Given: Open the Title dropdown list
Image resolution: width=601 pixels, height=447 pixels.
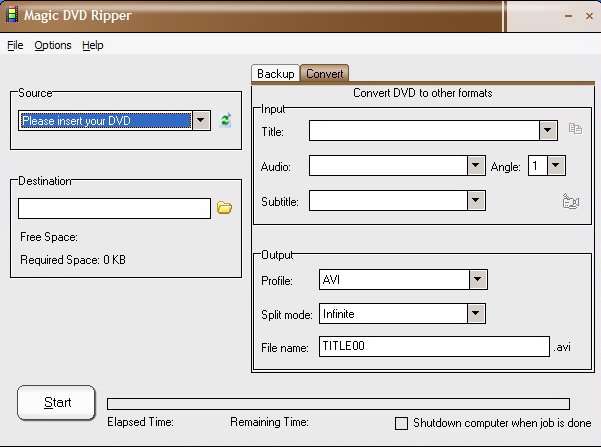Looking at the screenshot, I should [x=548, y=130].
